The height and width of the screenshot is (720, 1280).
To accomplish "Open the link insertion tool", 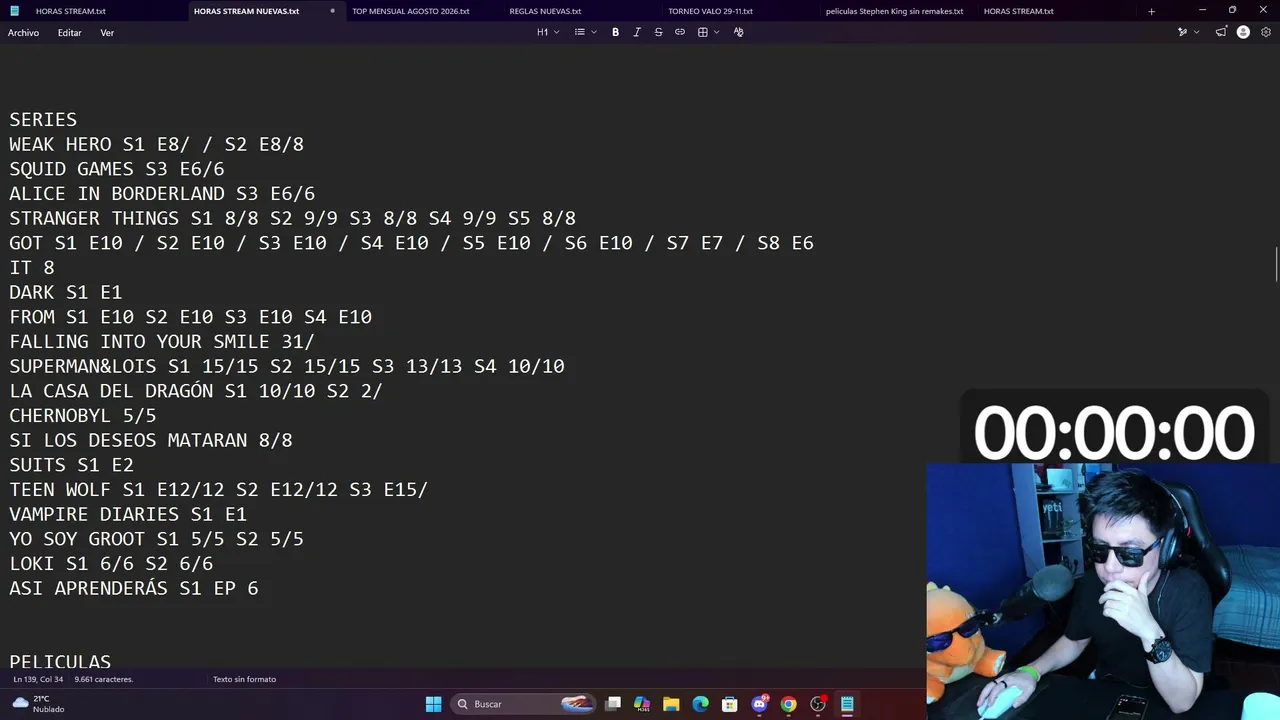I will [680, 32].
